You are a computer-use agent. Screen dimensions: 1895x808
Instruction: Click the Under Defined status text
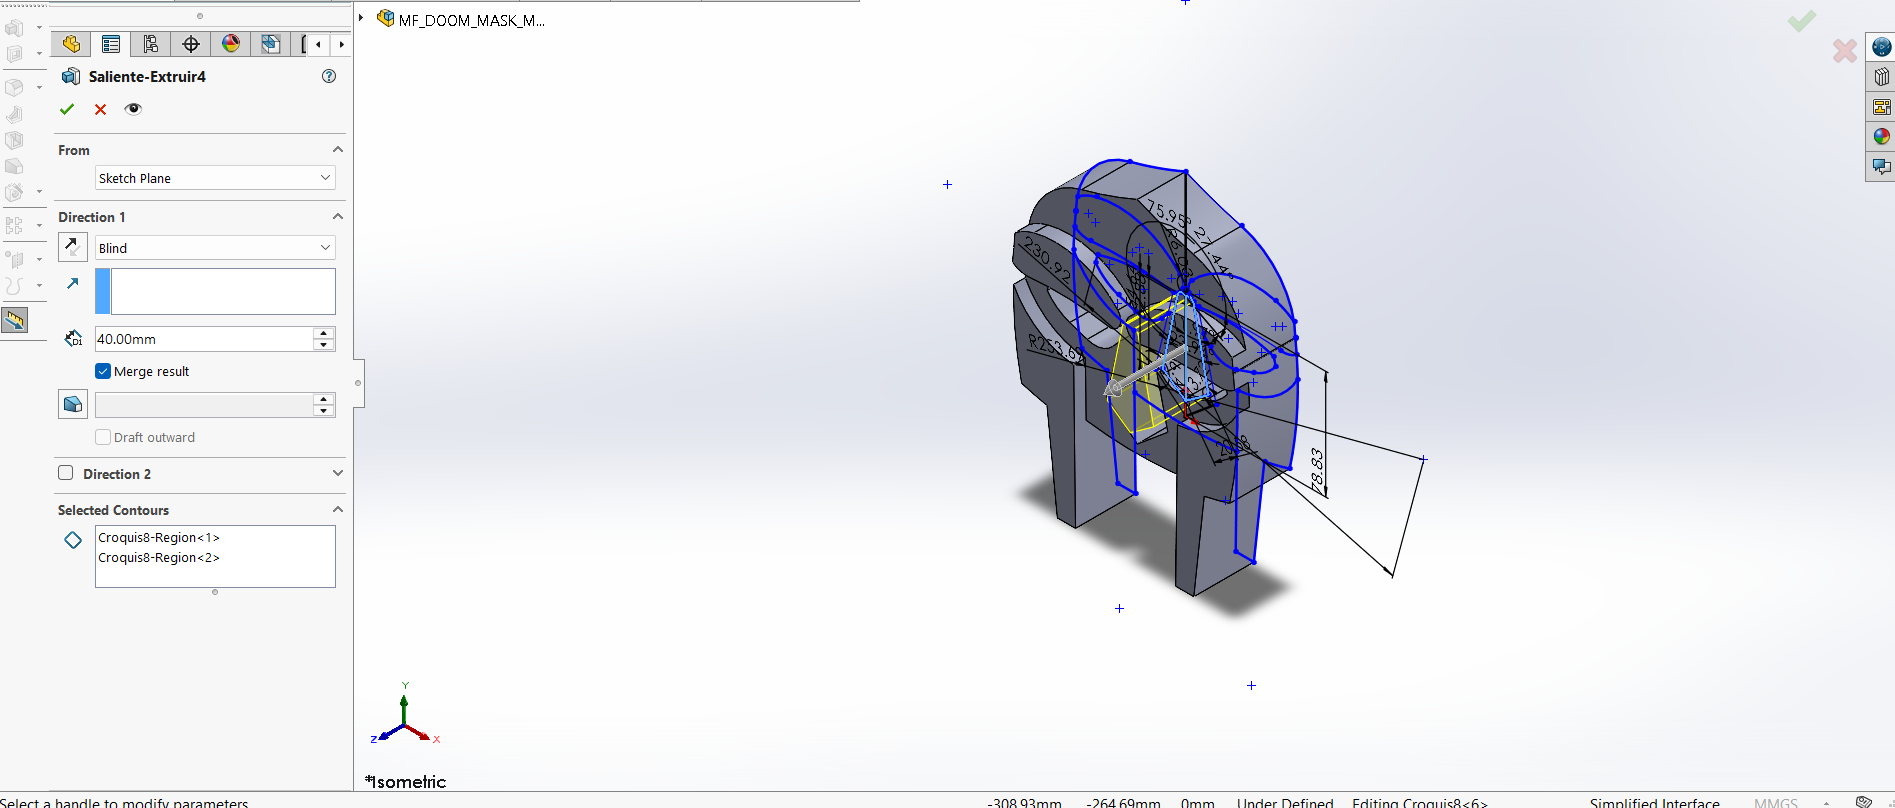[x=1285, y=802]
